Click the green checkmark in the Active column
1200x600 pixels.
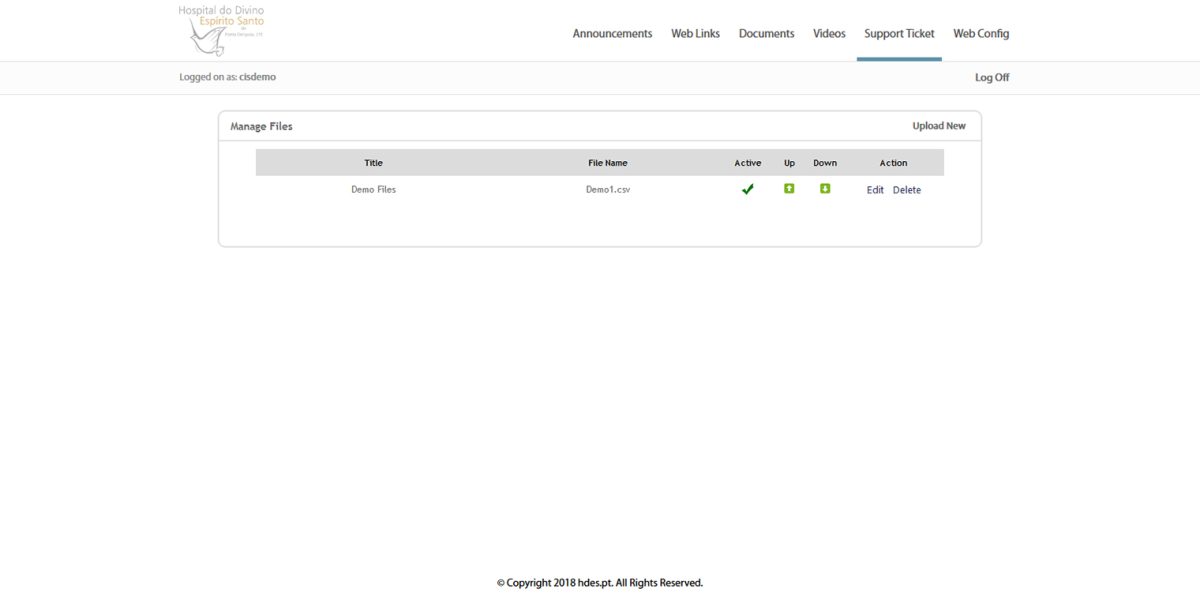[x=747, y=188]
